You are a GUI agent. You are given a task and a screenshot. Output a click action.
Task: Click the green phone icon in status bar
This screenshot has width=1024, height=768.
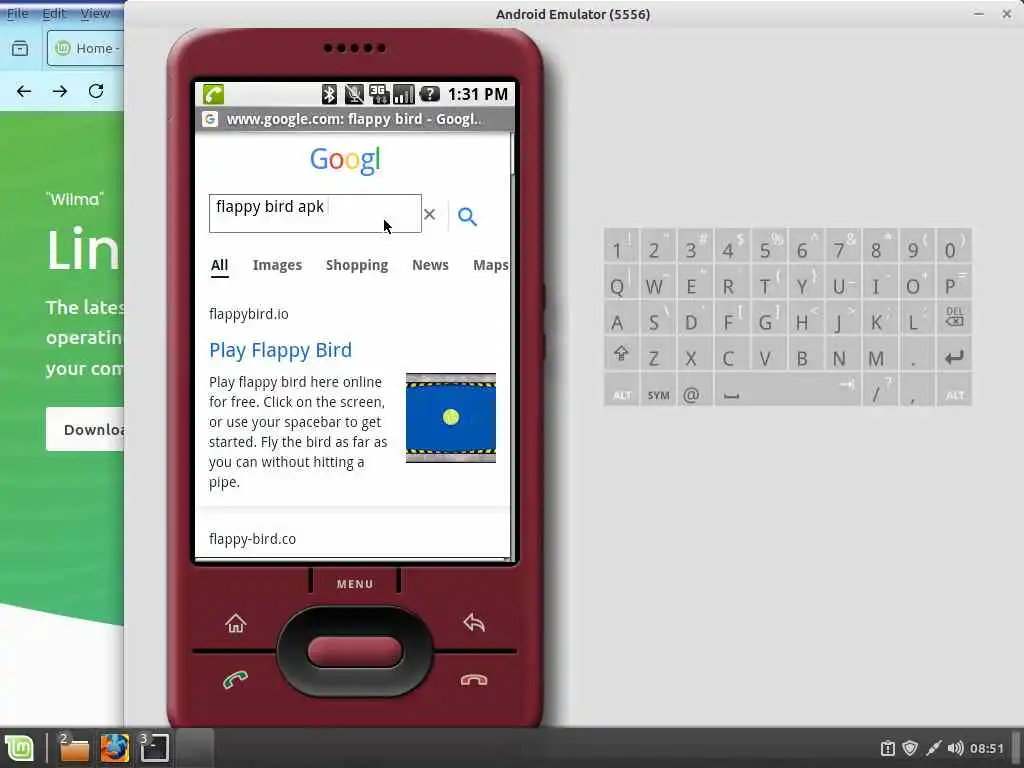point(213,94)
